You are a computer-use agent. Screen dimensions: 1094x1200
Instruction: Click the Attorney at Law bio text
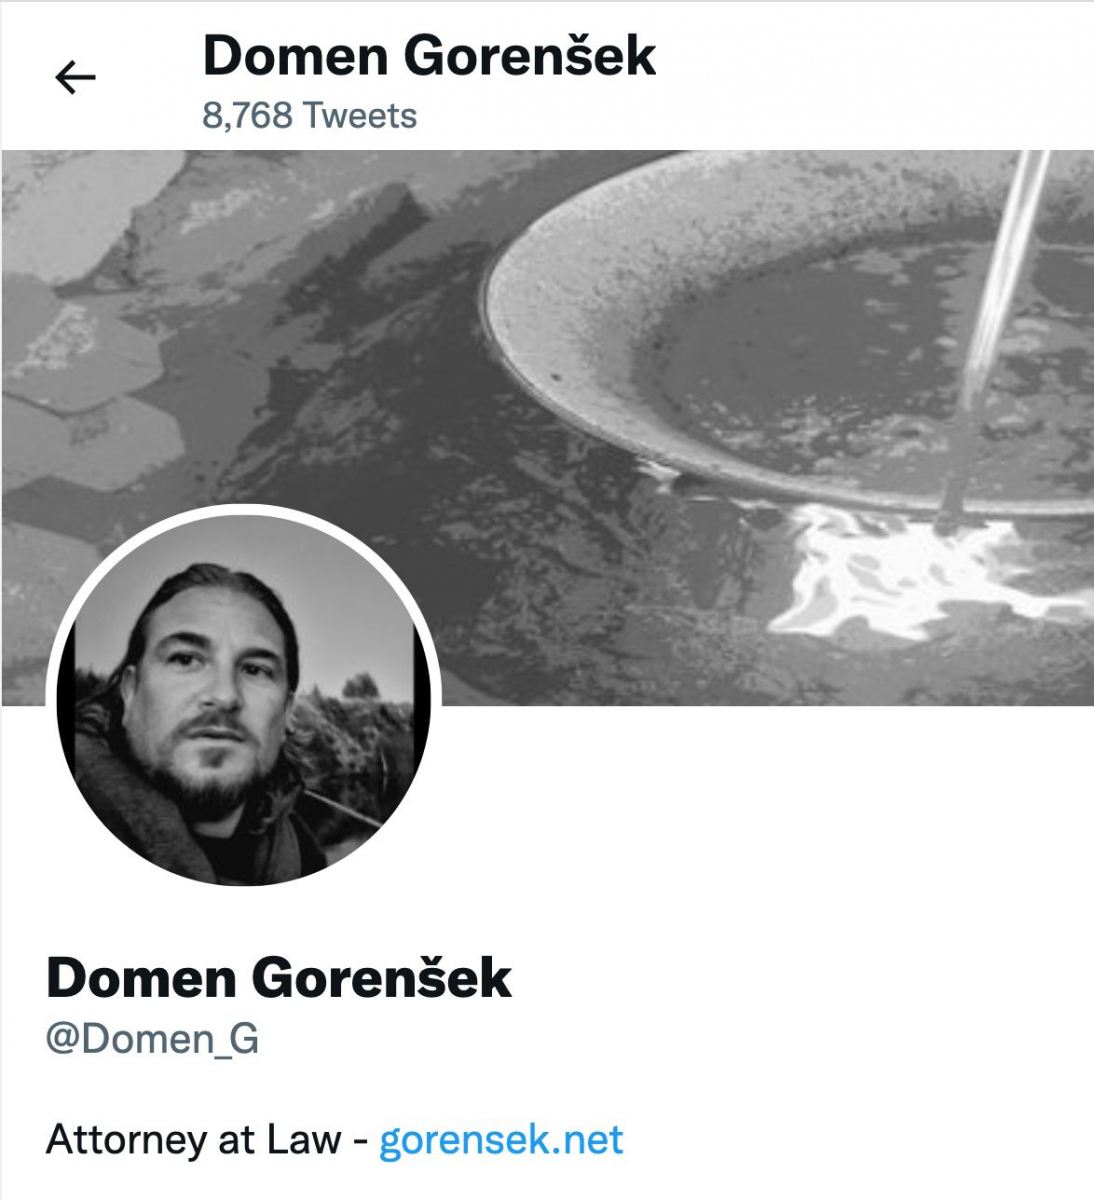click(x=194, y=1139)
